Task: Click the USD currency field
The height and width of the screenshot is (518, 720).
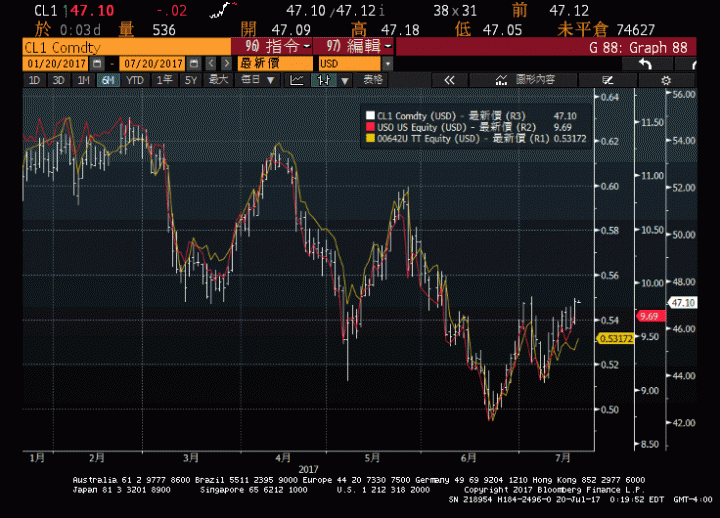Action: [350, 64]
